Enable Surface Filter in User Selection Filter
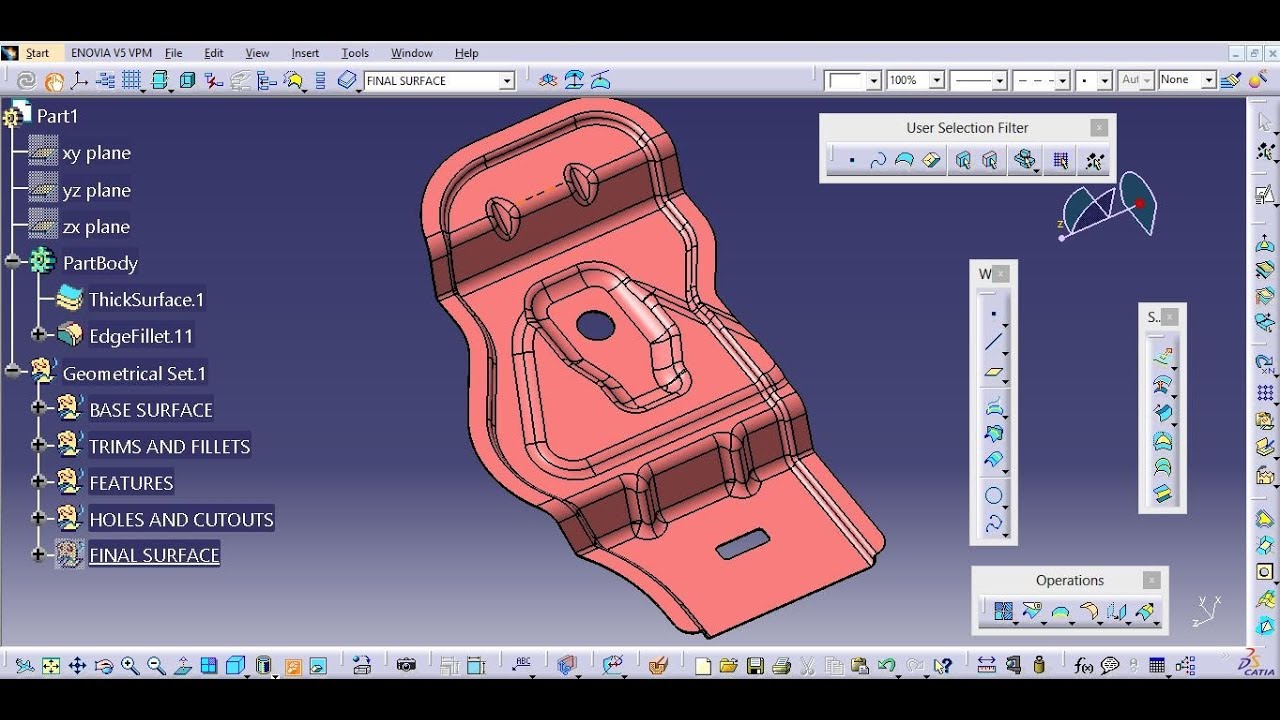This screenshot has height=720, width=1280. point(904,160)
